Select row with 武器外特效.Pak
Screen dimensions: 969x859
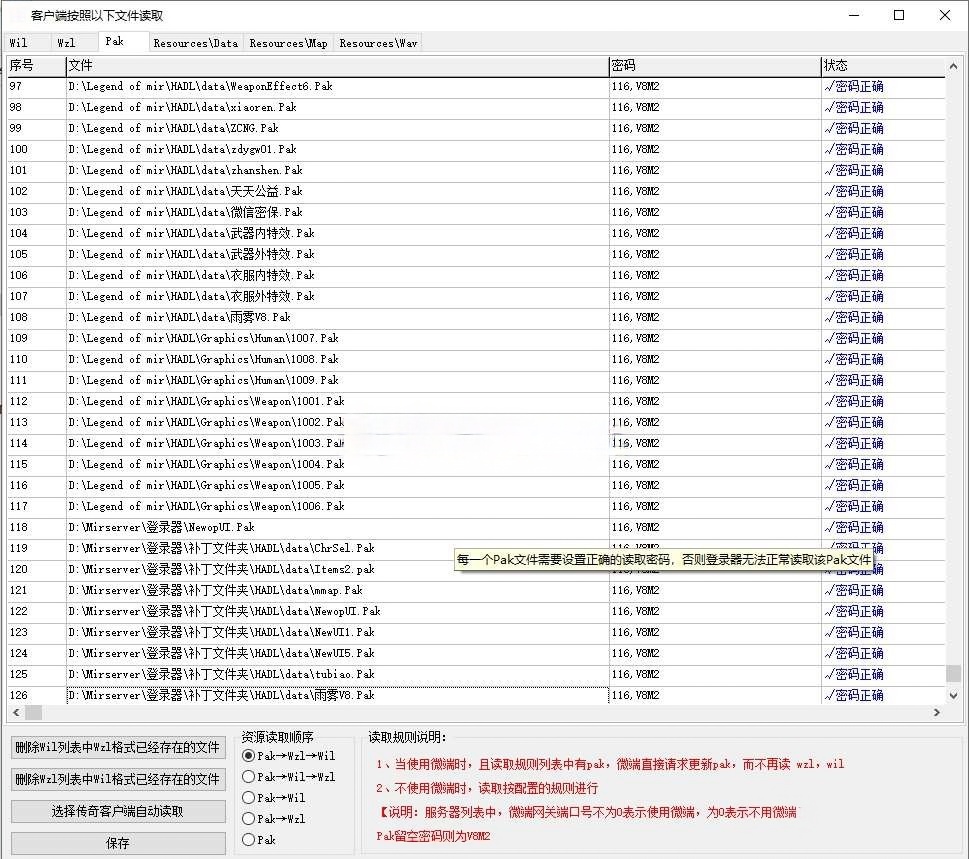tap(476, 255)
